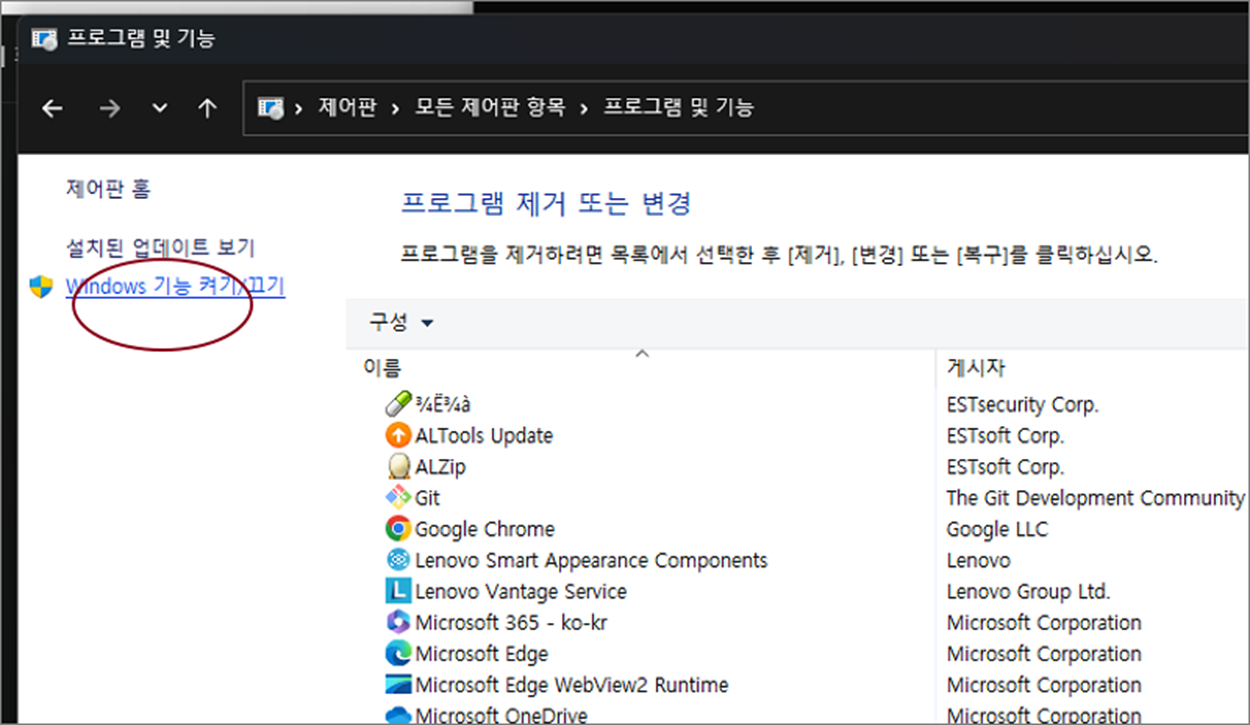Select ALTools Update icon

click(398, 435)
